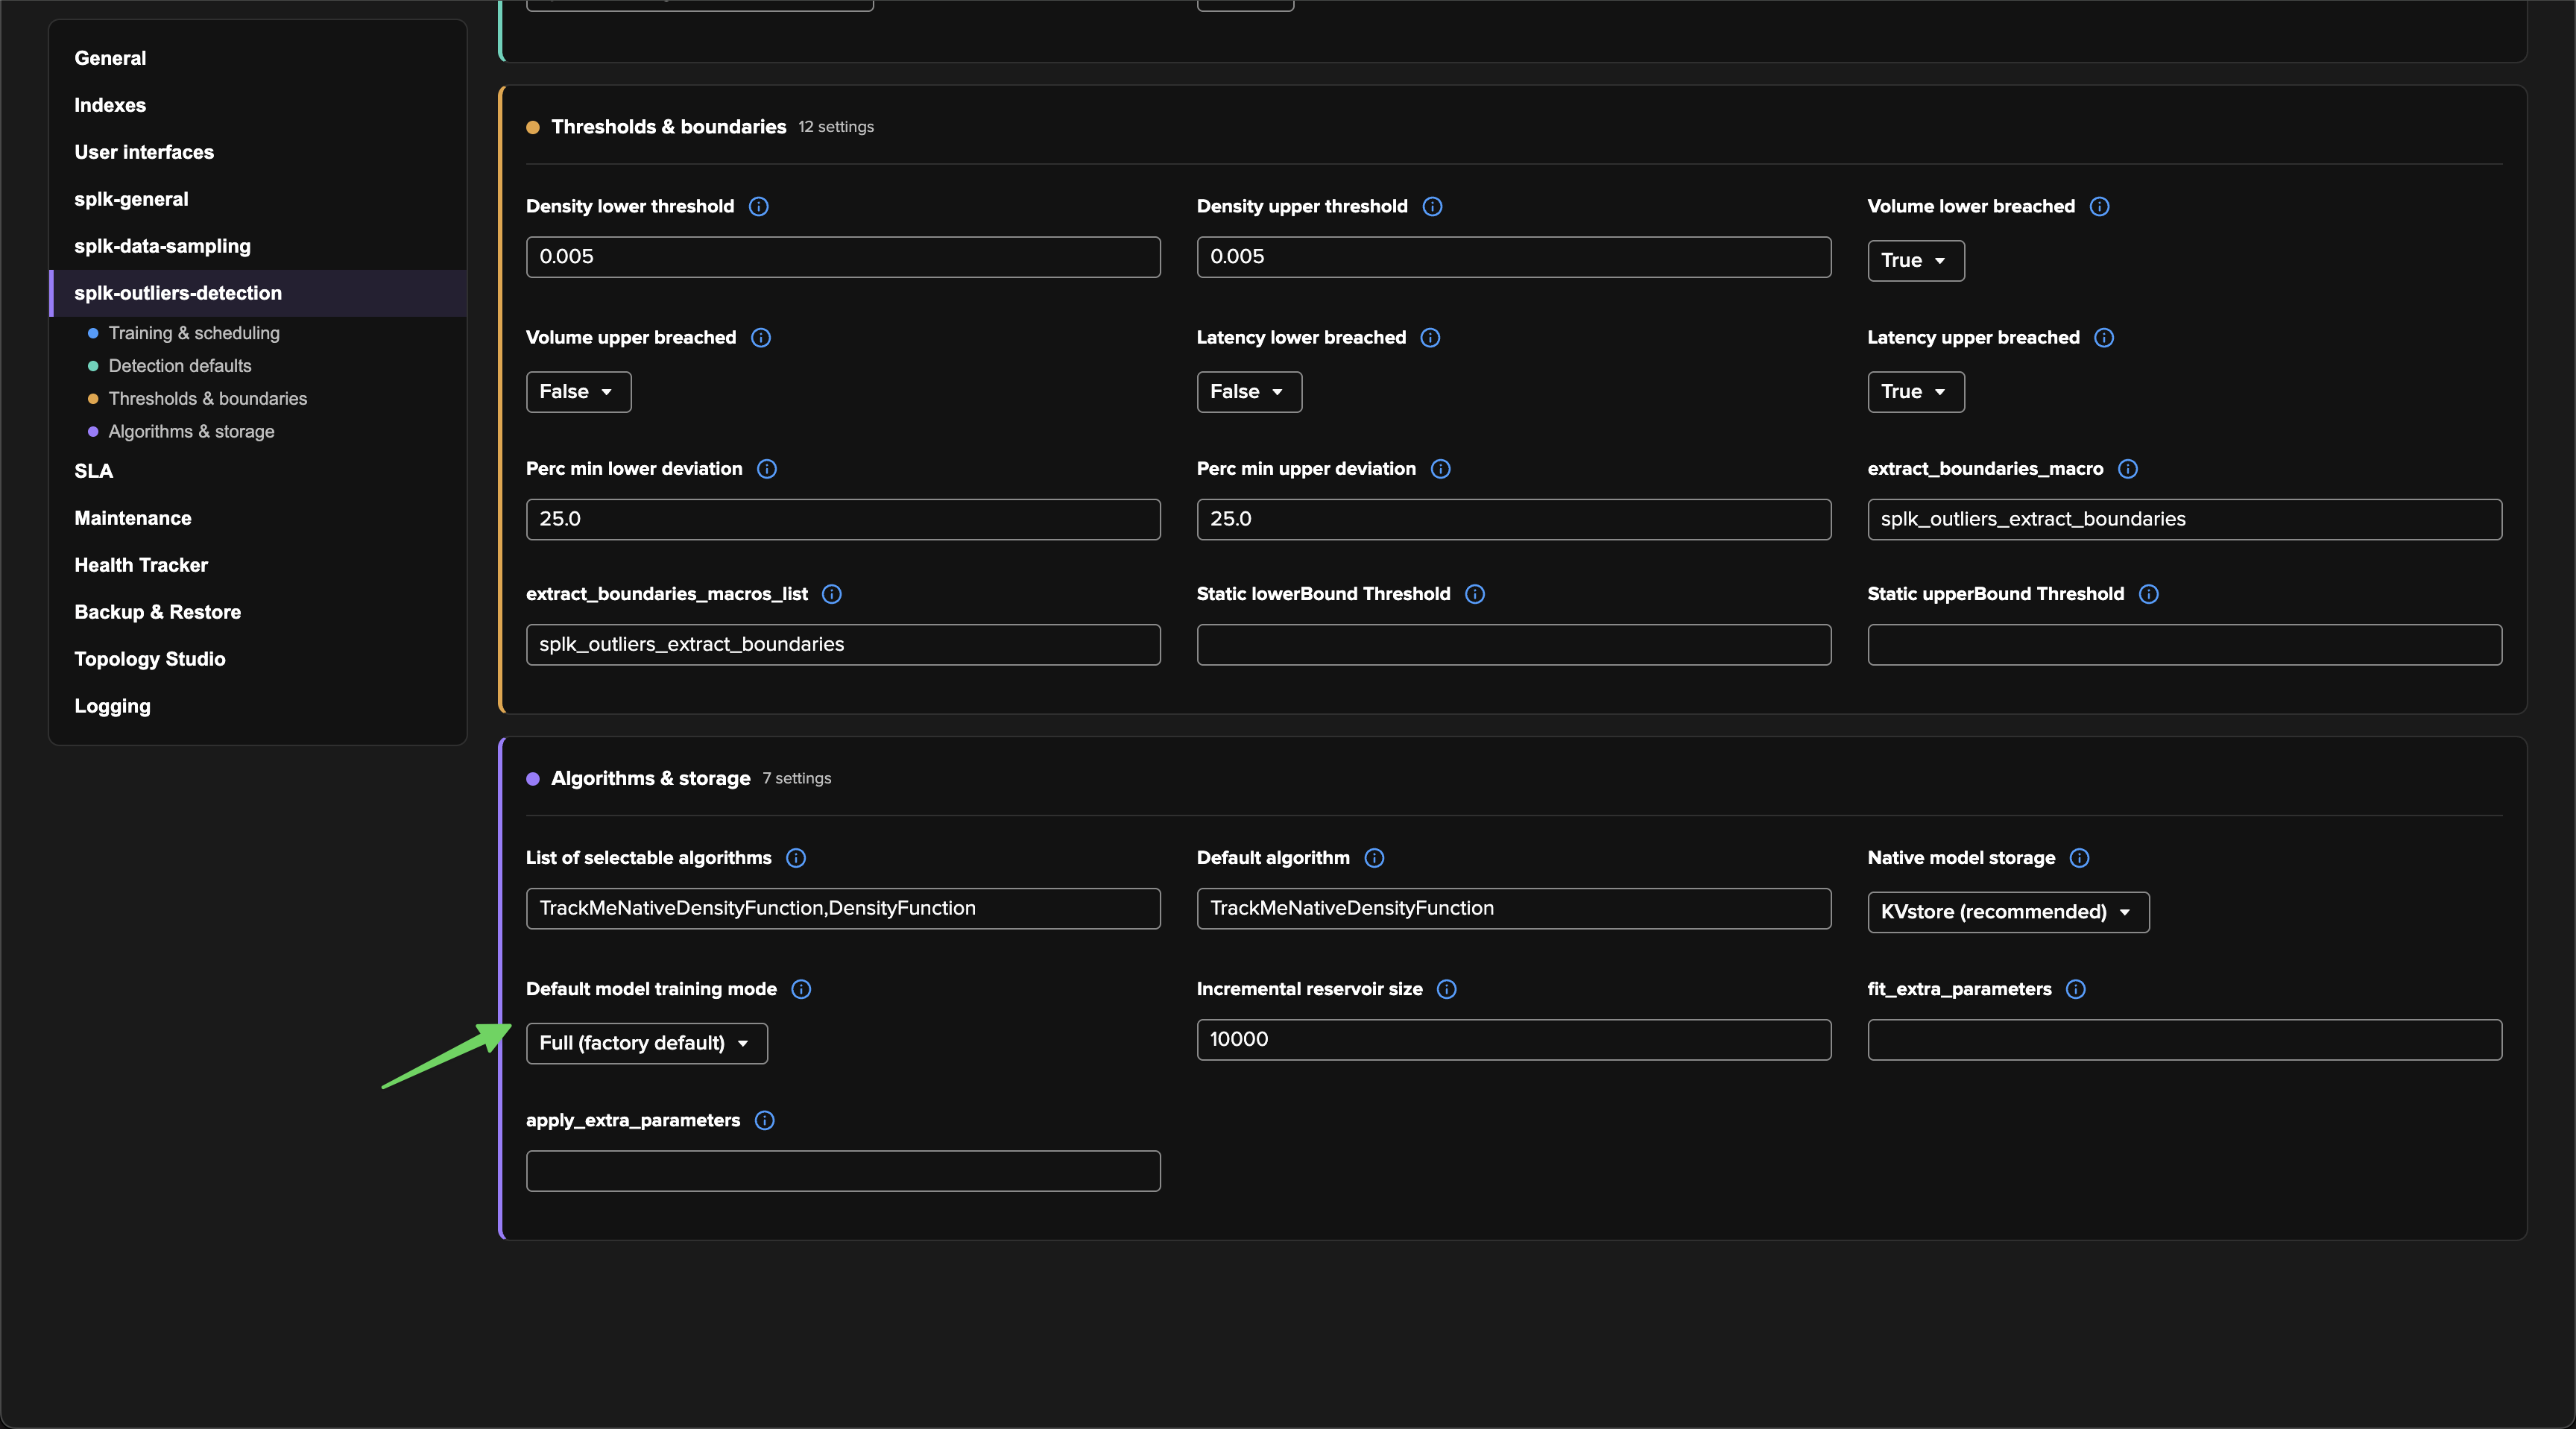The height and width of the screenshot is (1429, 2576).
Task: Click info icon beside Volume lower breached
Action: [2100, 206]
